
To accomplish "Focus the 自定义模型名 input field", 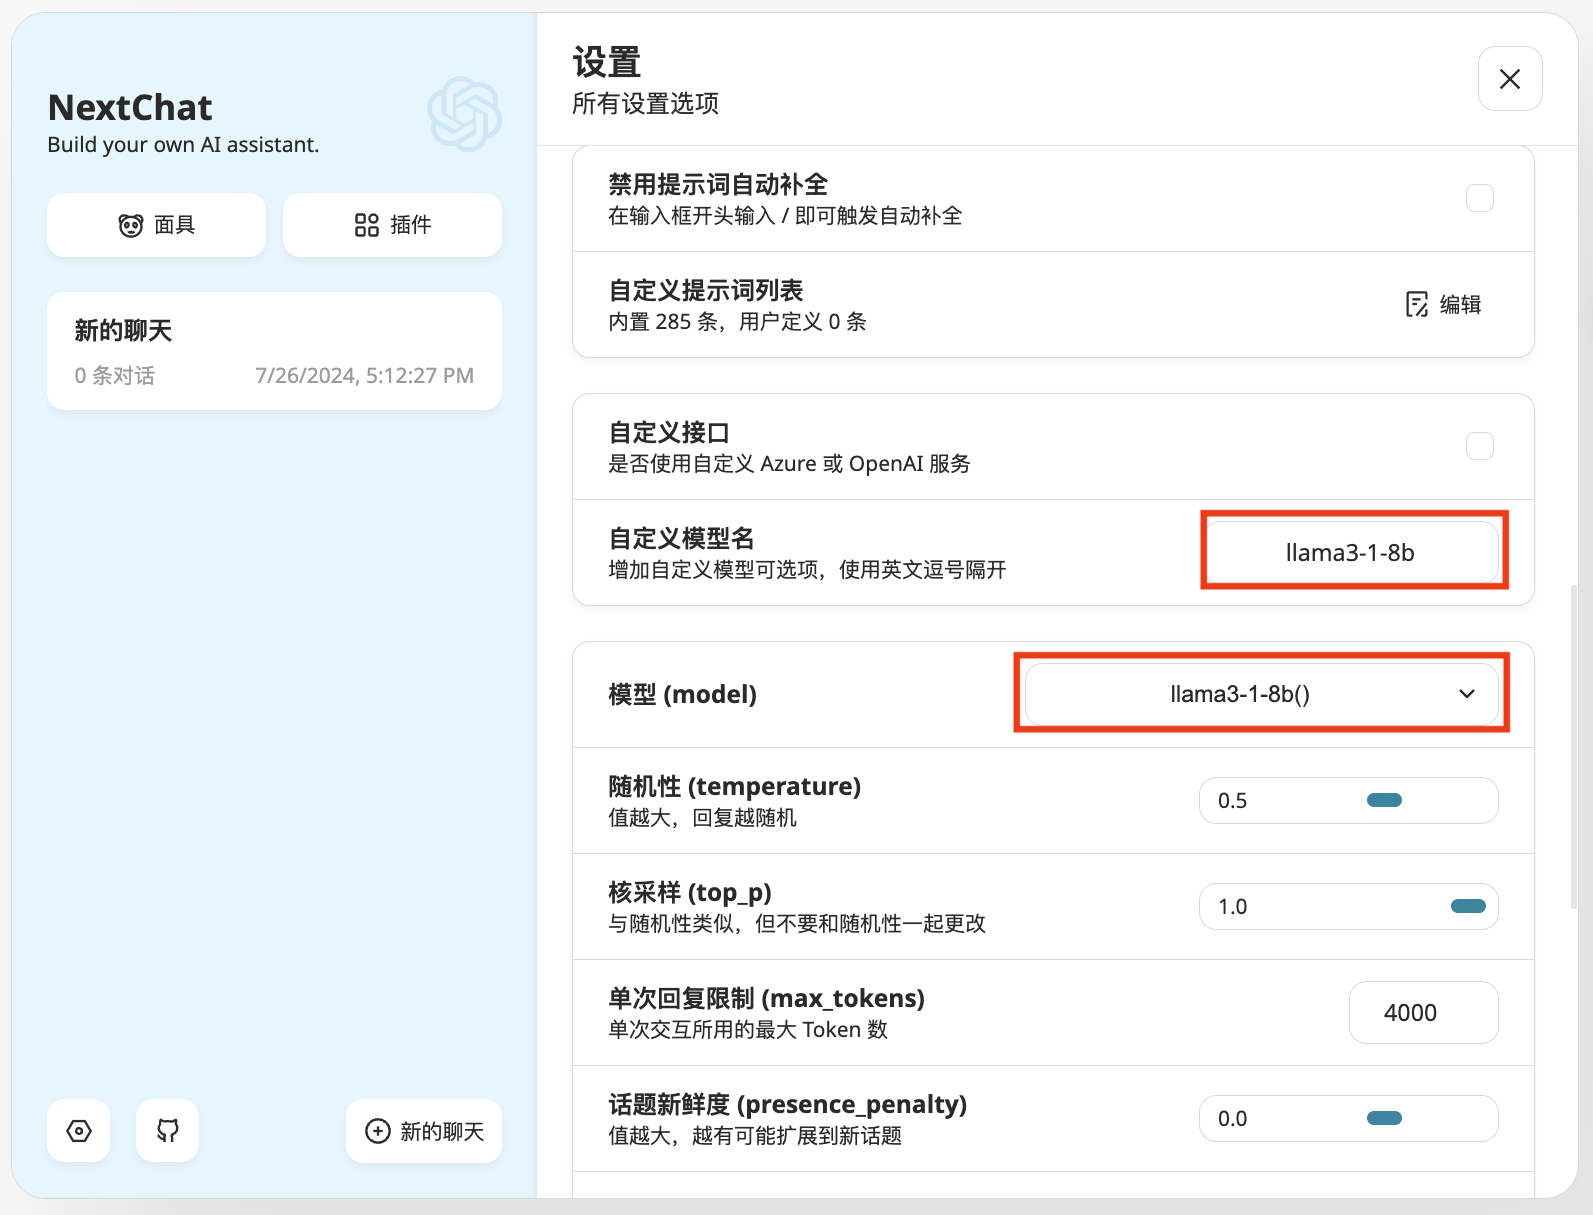I will 1350,552.
